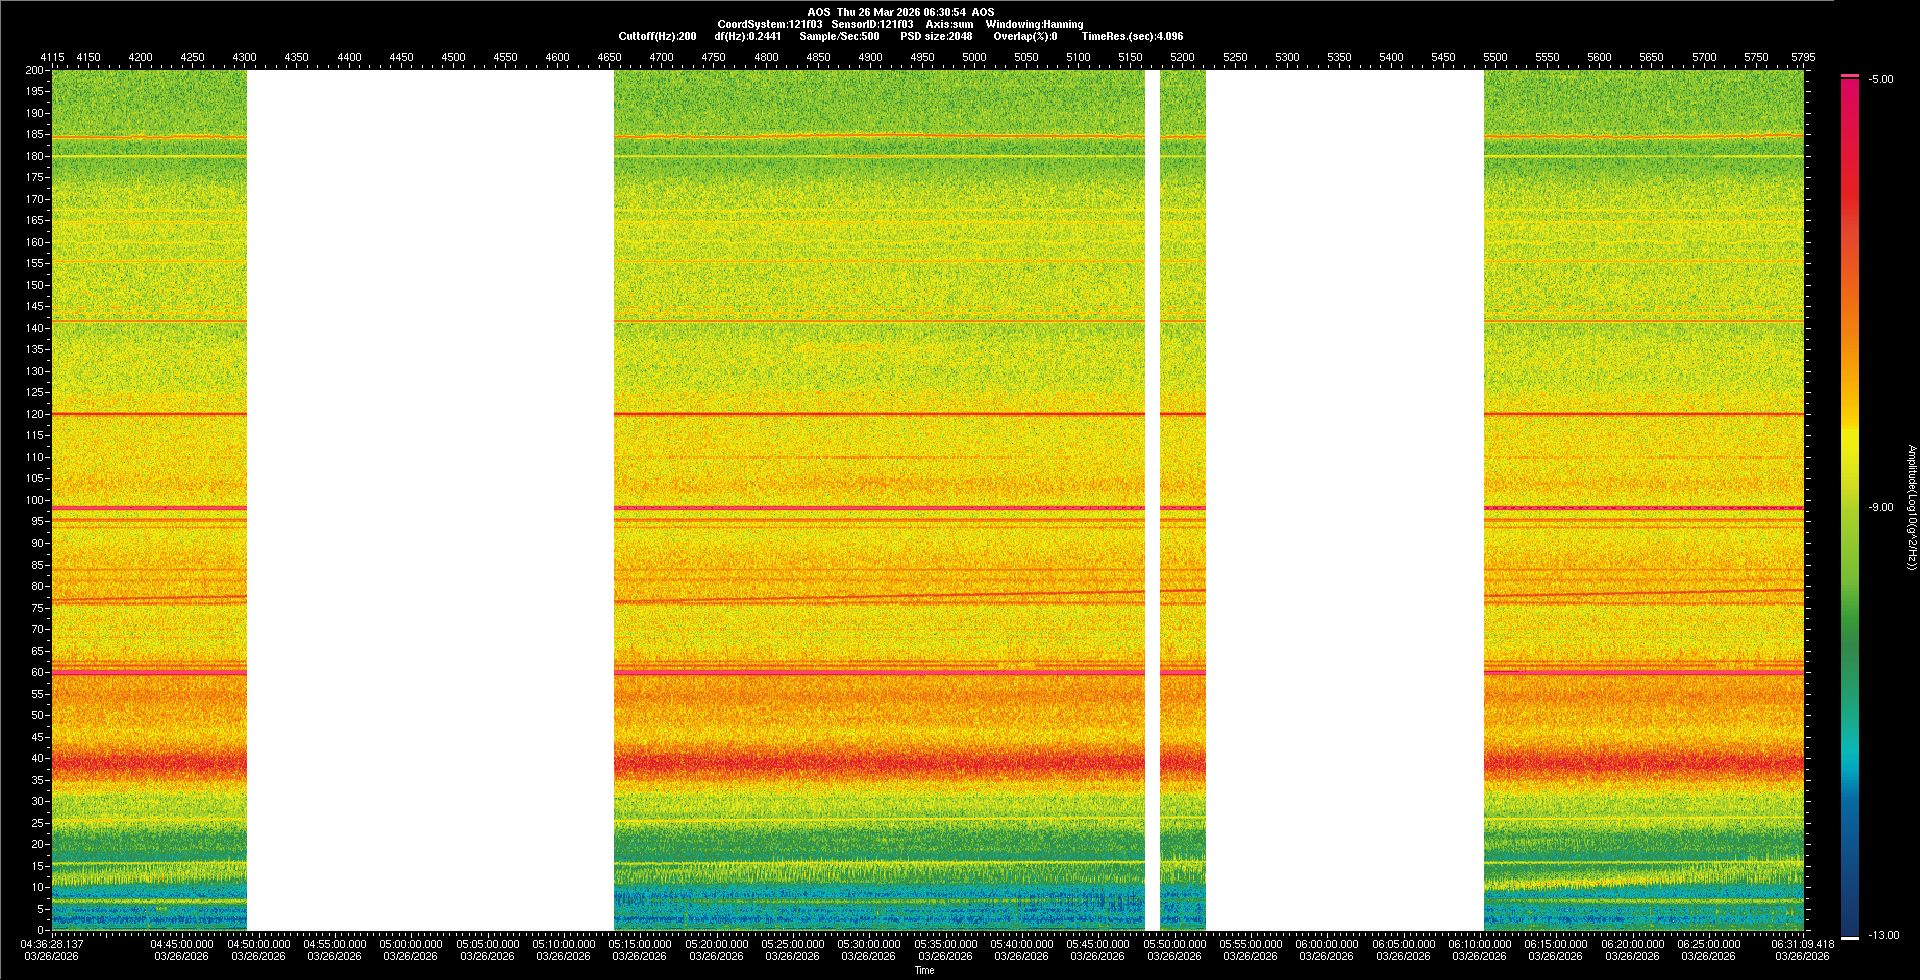1920x980 pixels.
Task: Click the top axis tick "4650"
Action: click(x=609, y=57)
